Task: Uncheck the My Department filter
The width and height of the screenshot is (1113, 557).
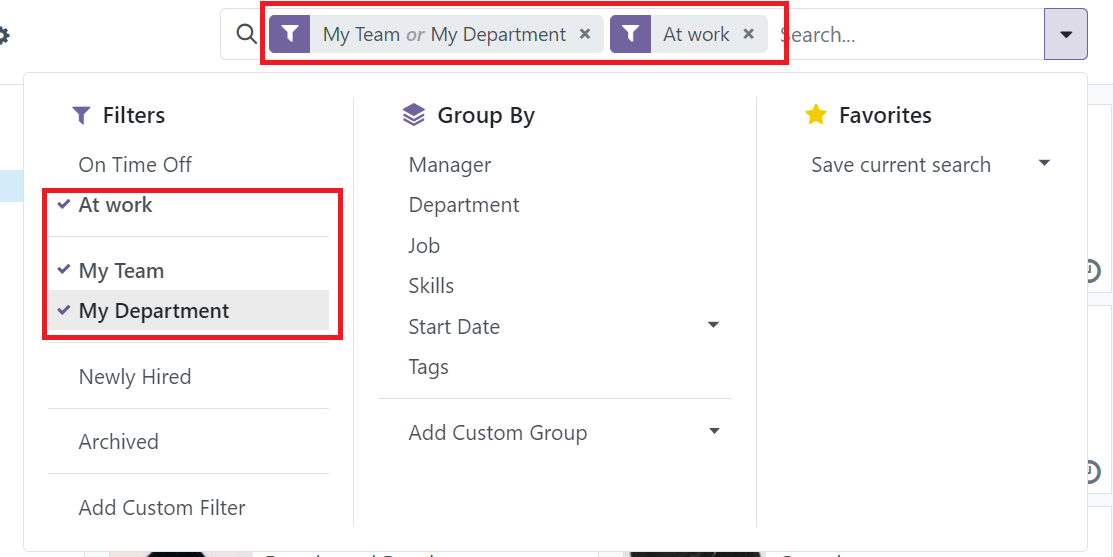Action: [153, 311]
